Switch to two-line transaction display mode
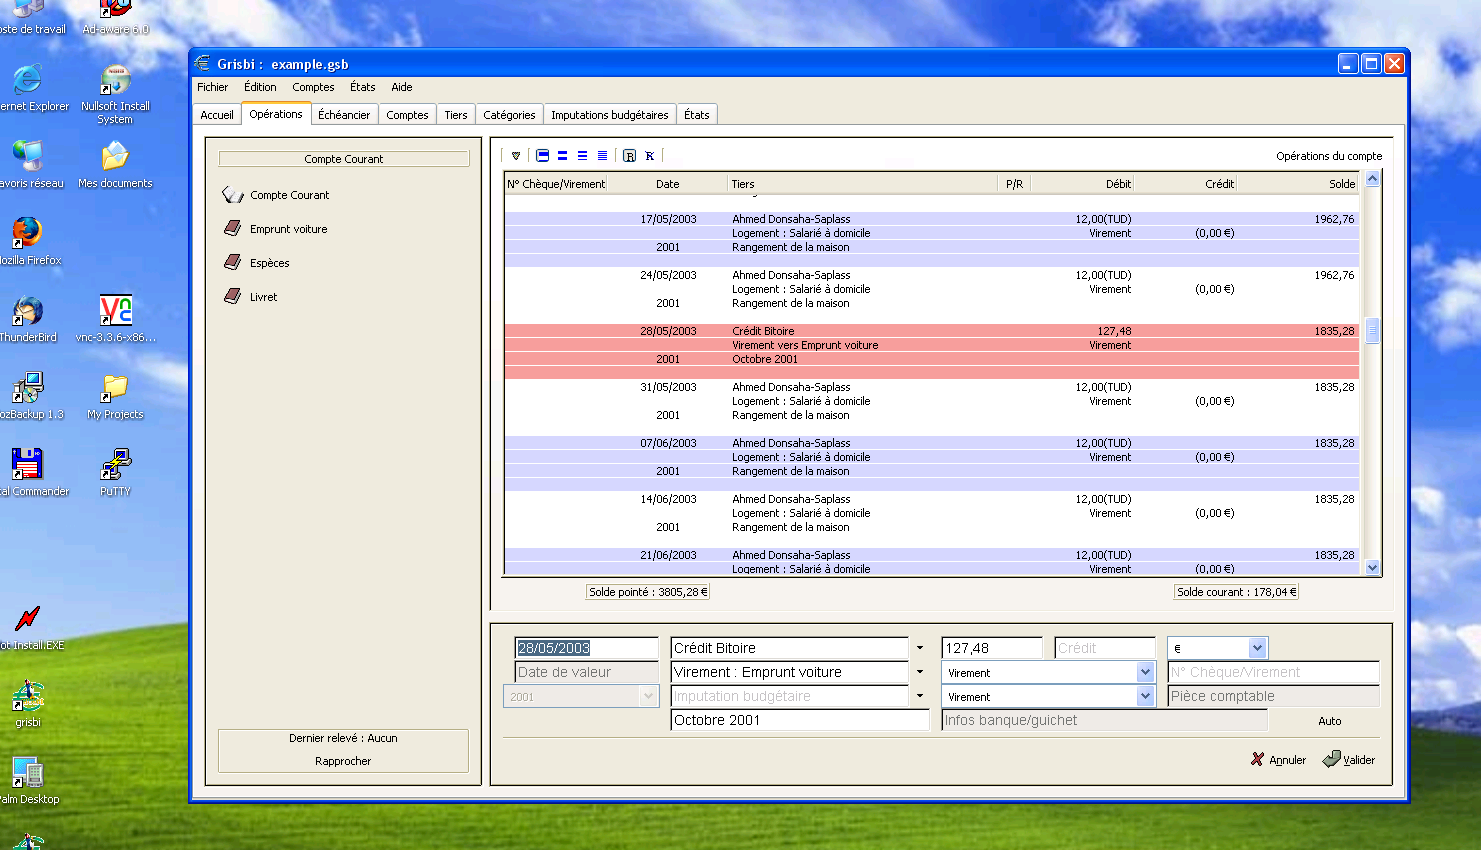Viewport: 1481px width, 850px height. 562,156
